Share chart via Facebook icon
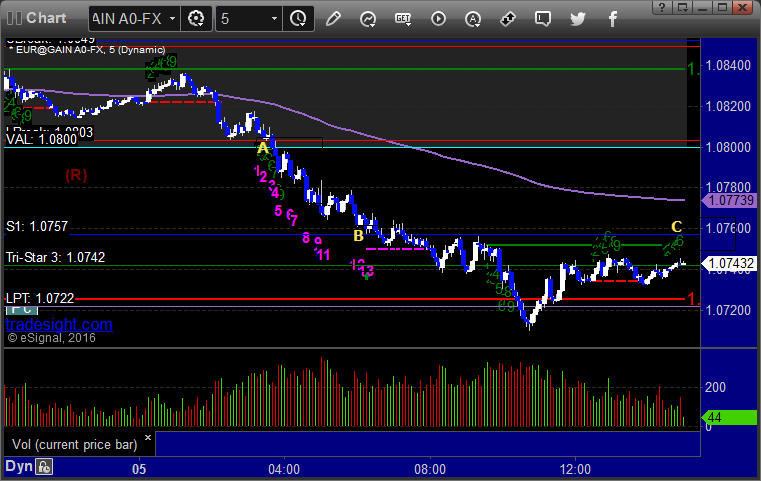 612,19
